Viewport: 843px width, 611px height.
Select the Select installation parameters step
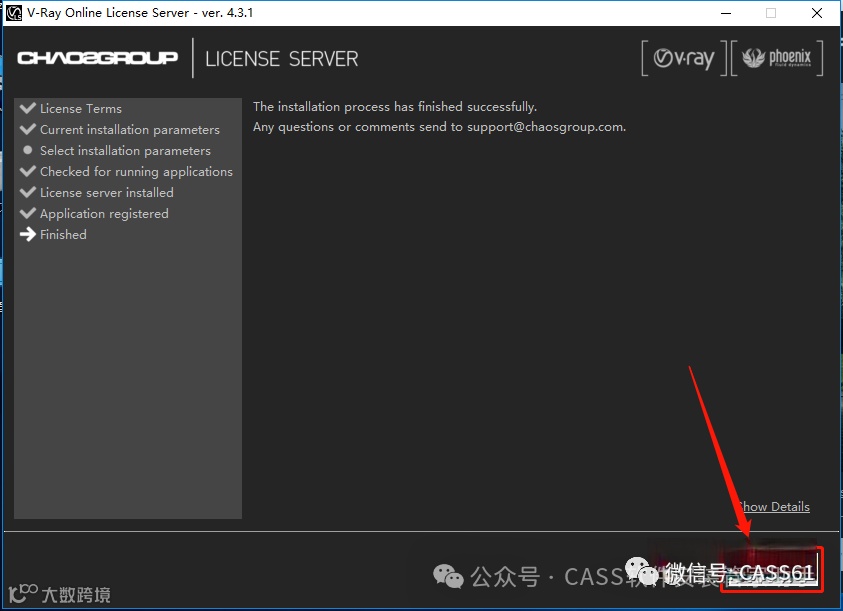click(125, 151)
